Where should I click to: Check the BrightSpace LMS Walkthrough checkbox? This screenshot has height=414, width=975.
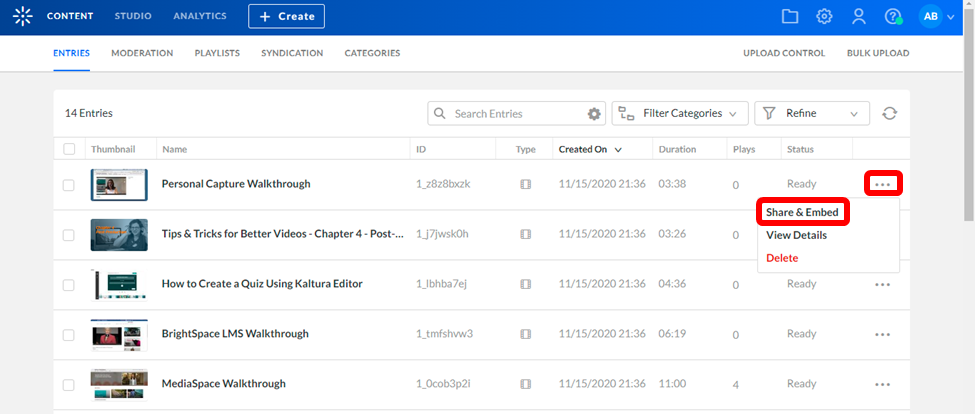(x=68, y=335)
